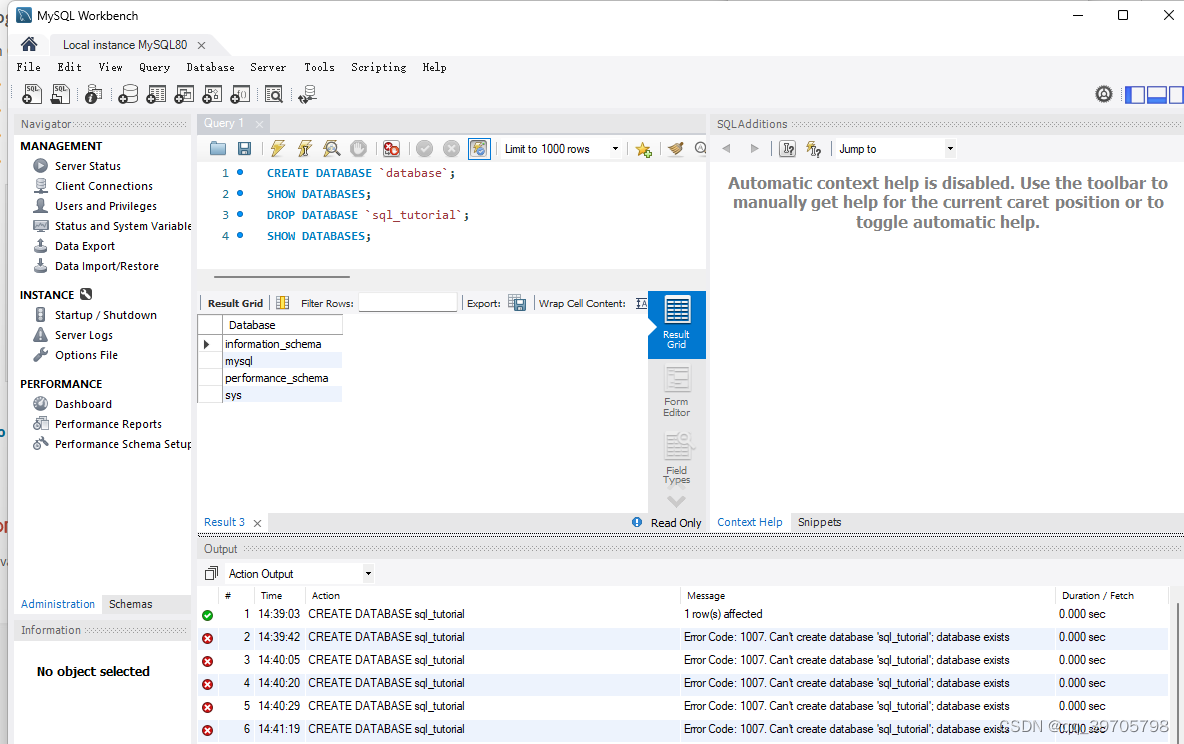The width and height of the screenshot is (1184, 744).
Task: Create a new SQL tab from toolbar
Action: 32,94
